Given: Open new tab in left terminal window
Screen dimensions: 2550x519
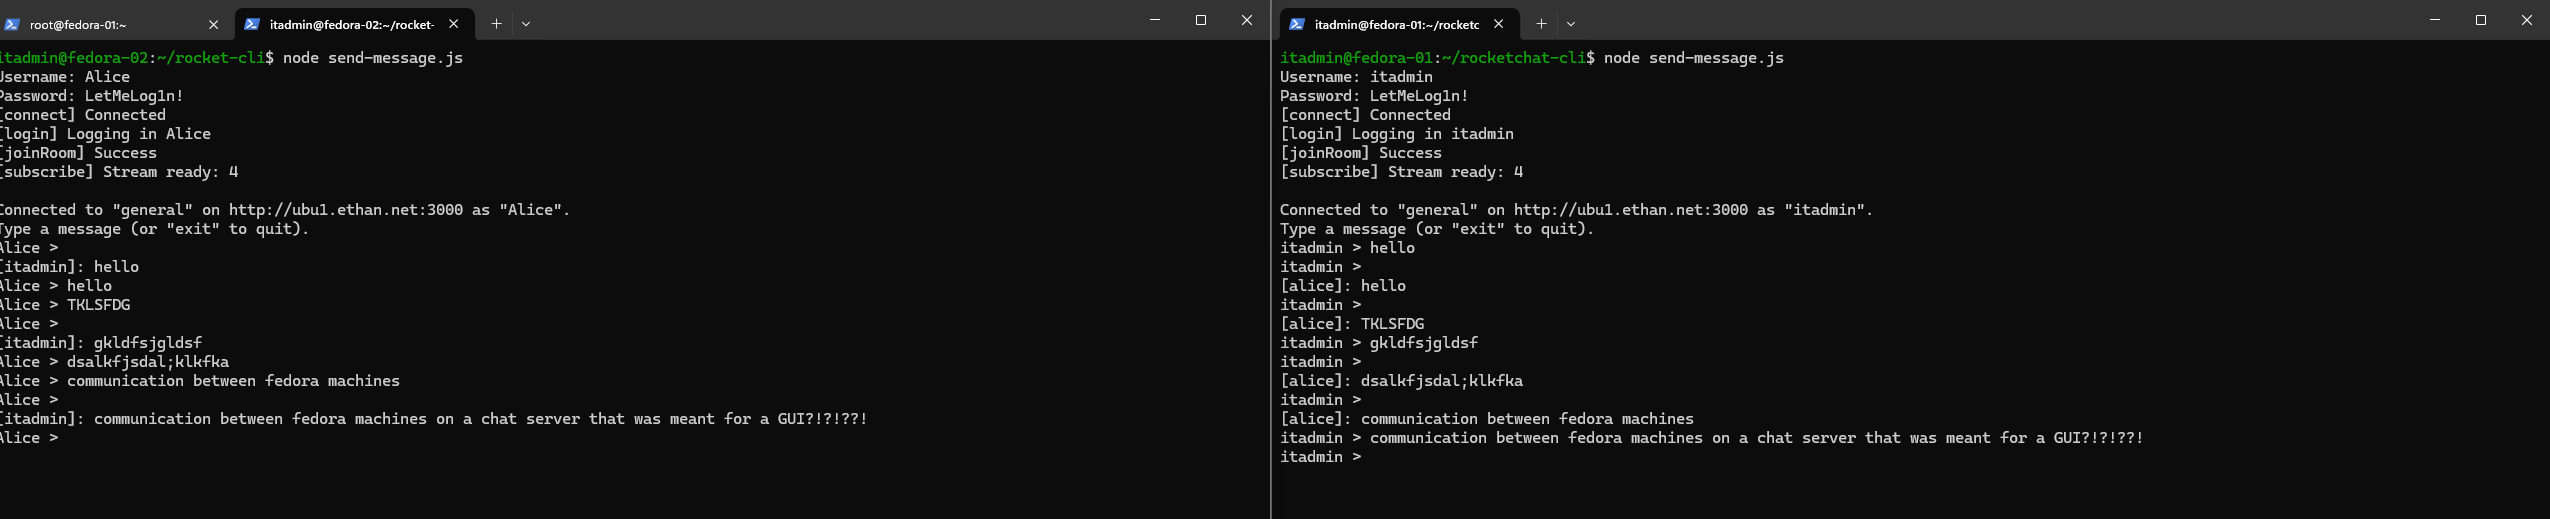Looking at the screenshot, I should tap(496, 24).
